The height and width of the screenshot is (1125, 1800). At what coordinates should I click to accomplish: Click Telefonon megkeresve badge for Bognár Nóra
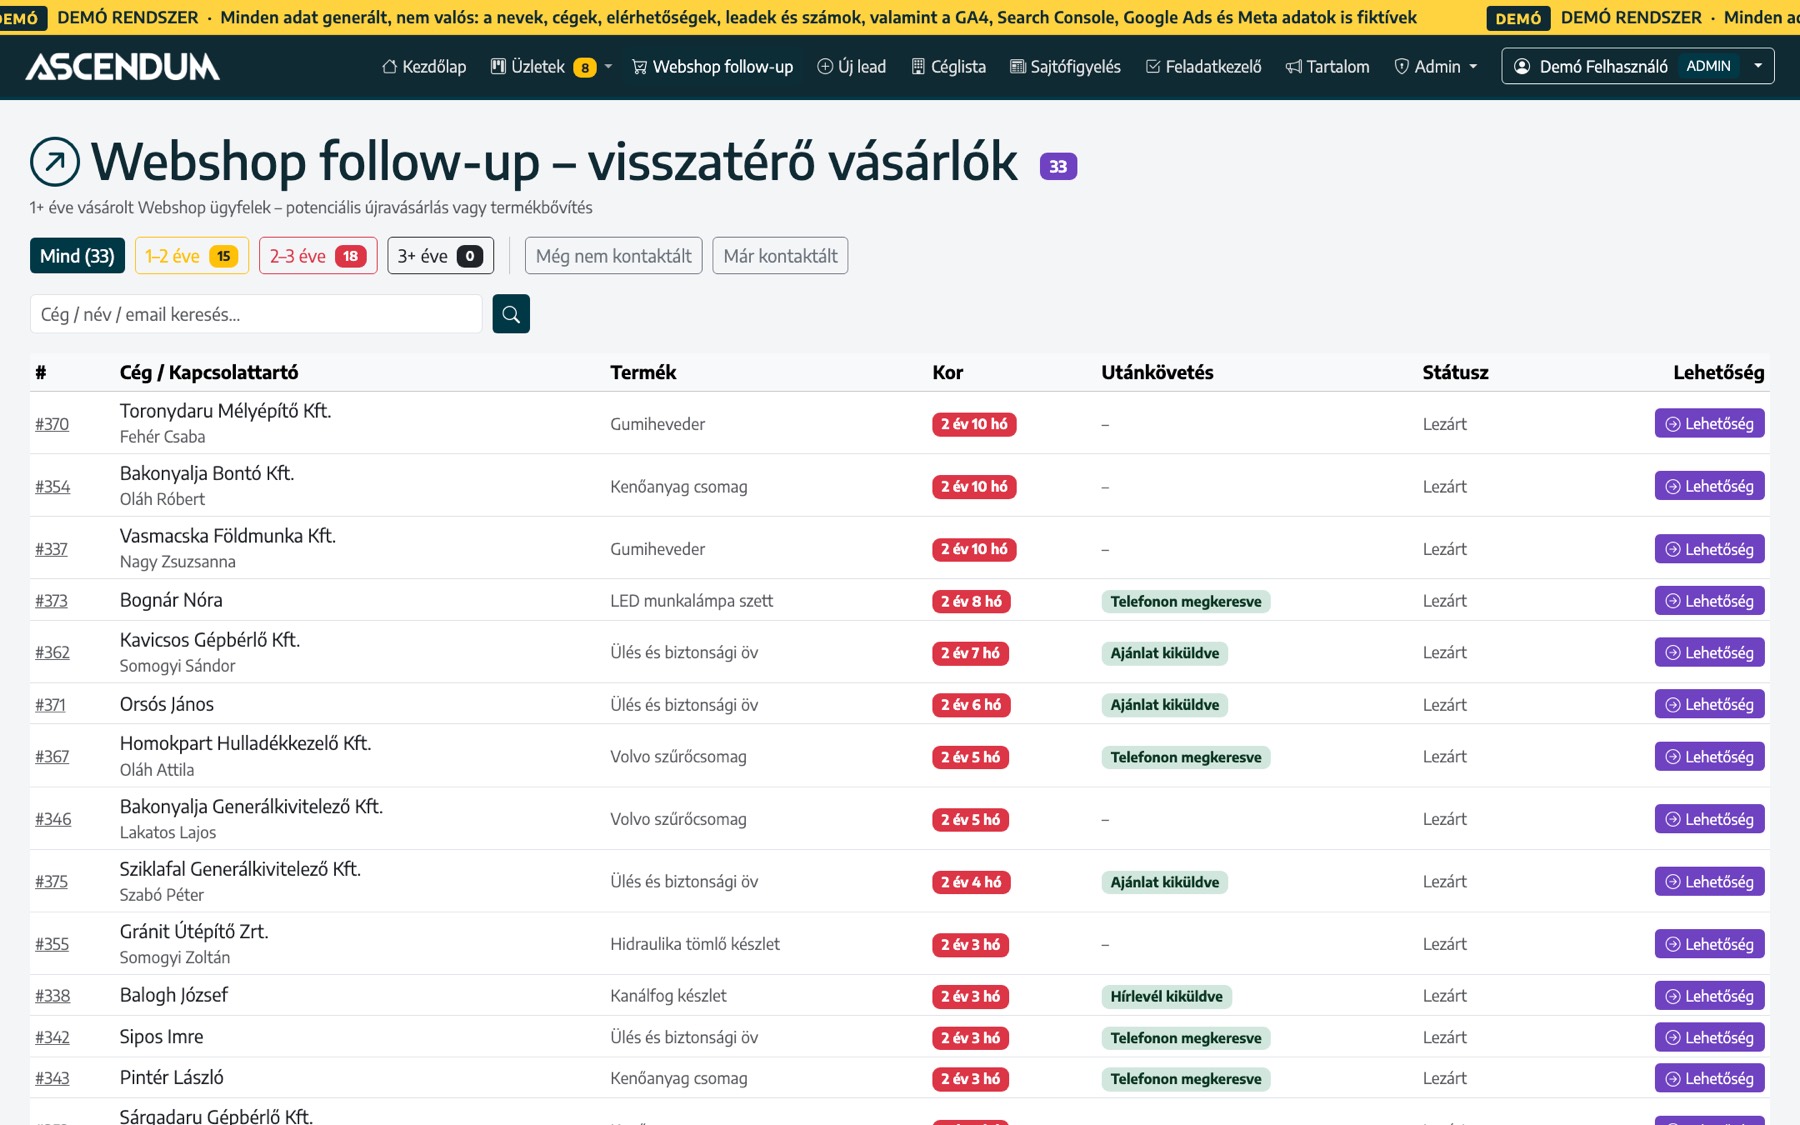1186,602
